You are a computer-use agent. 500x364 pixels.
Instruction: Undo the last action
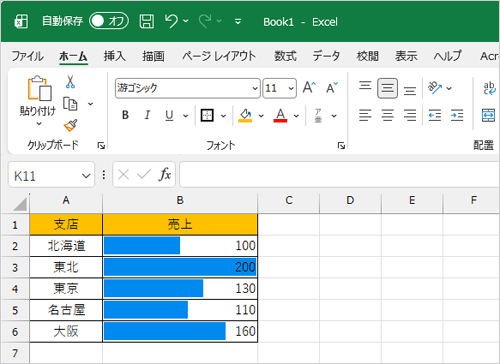(171, 21)
